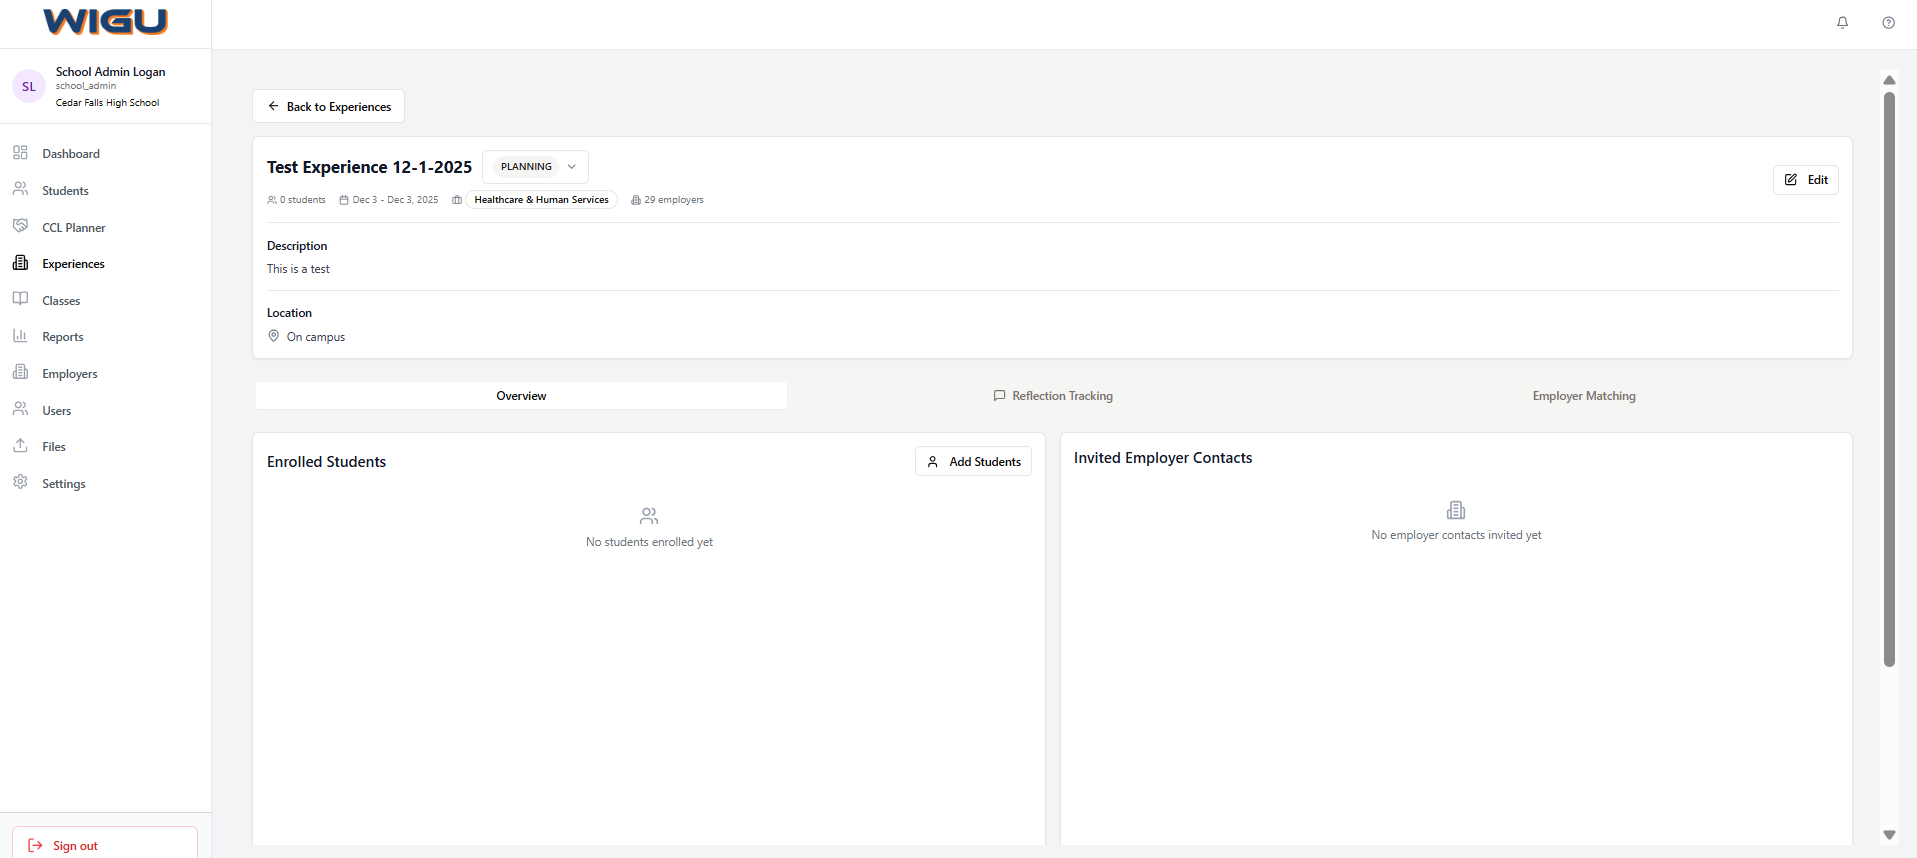The height and width of the screenshot is (858, 1917).
Task: Open the Employer Matching tab
Action: [1583, 396]
